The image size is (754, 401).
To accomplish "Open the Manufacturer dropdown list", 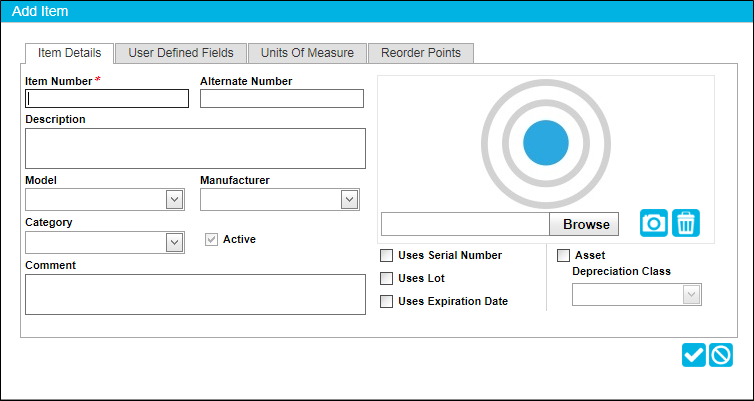I will click(x=350, y=200).
